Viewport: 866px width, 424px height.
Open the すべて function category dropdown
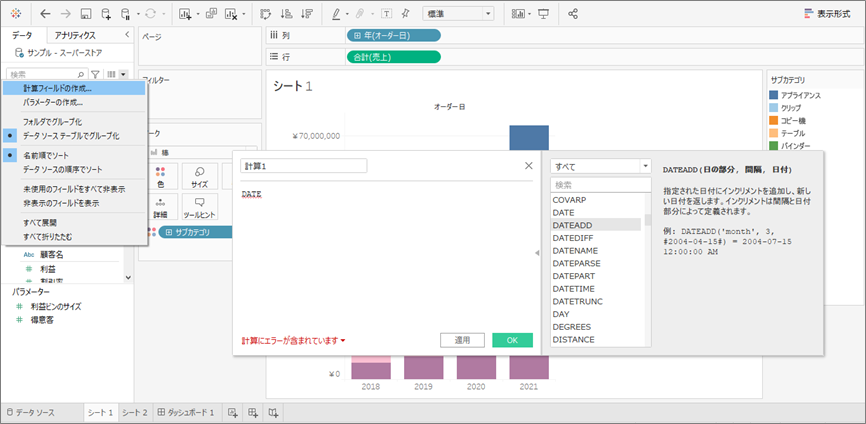coord(601,166)
